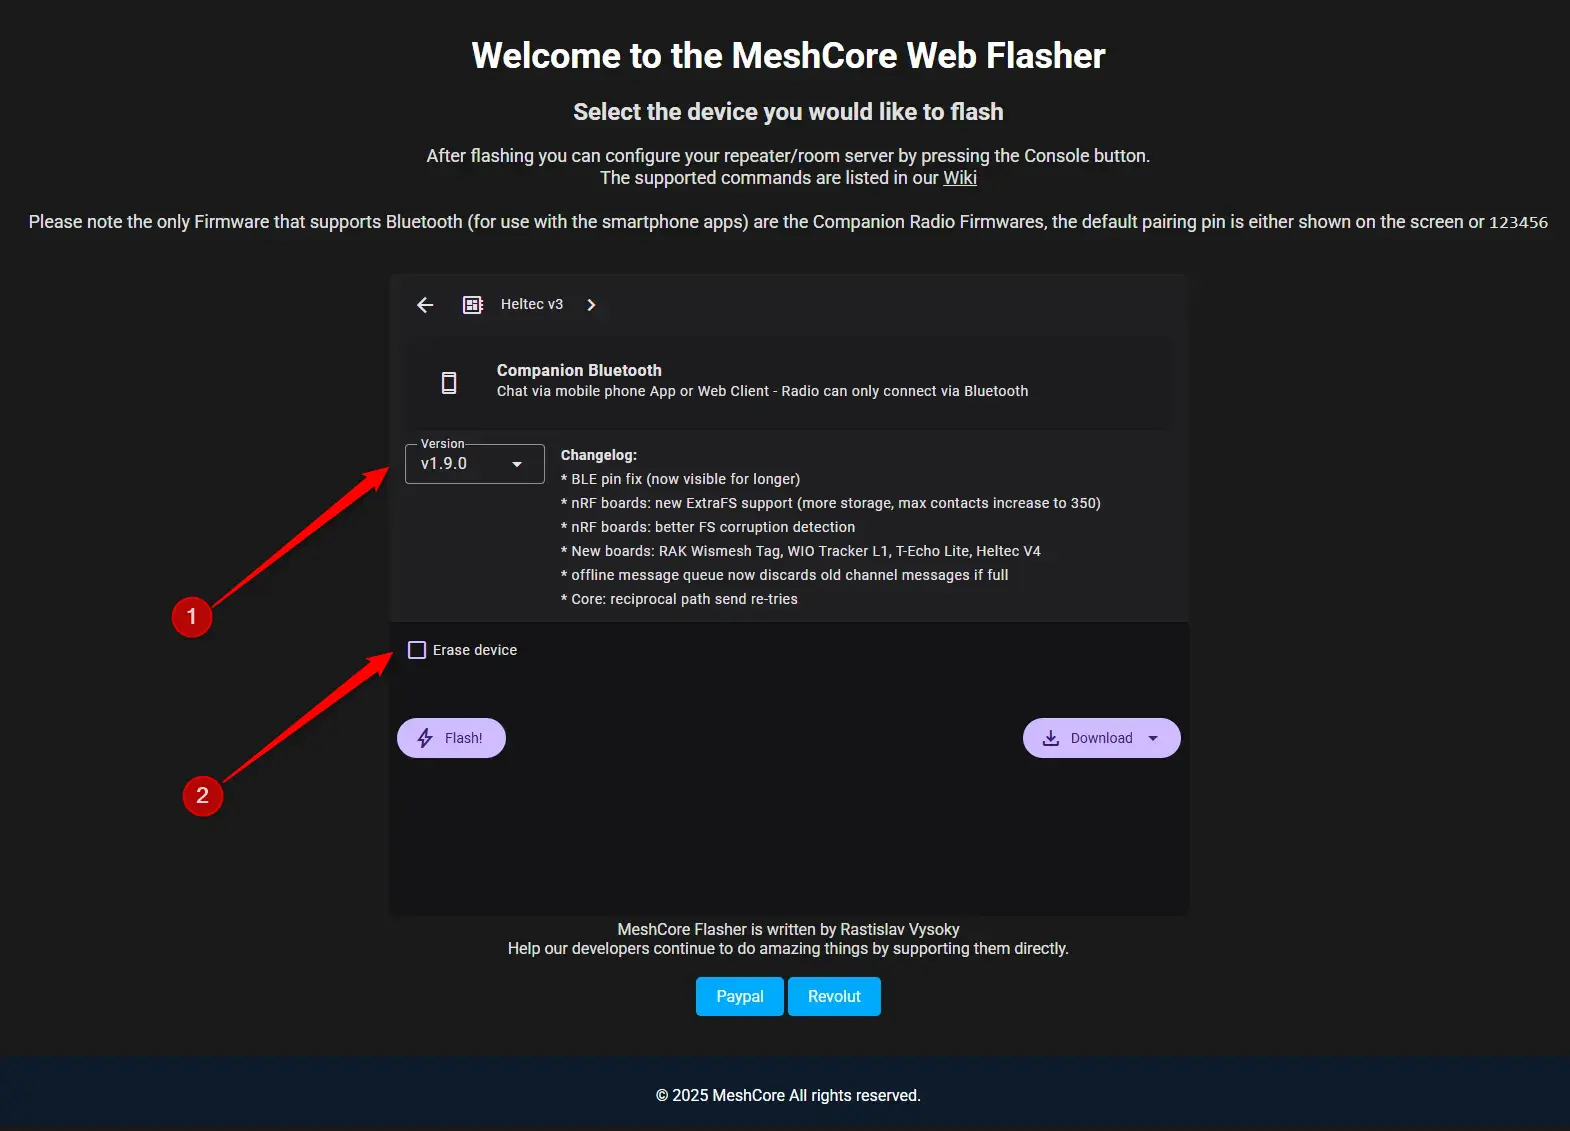Select red annotation marker number 2
1570x1131 pixels.
(203, 796)
